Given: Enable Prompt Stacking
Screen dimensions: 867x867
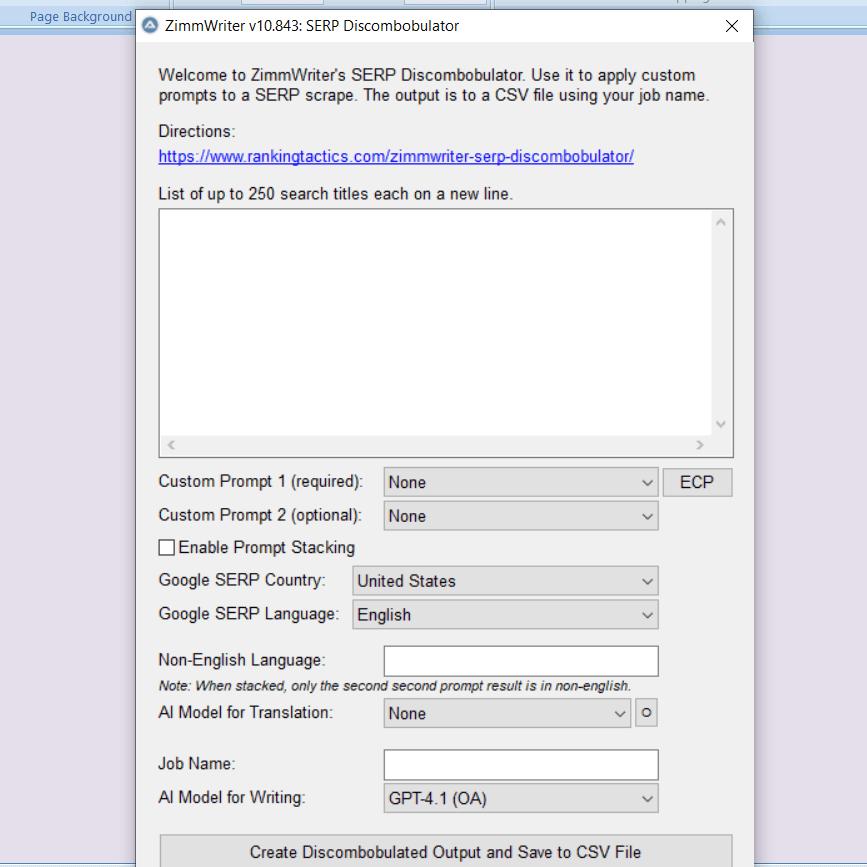Looking at the screenshot, I should [166, 547].
